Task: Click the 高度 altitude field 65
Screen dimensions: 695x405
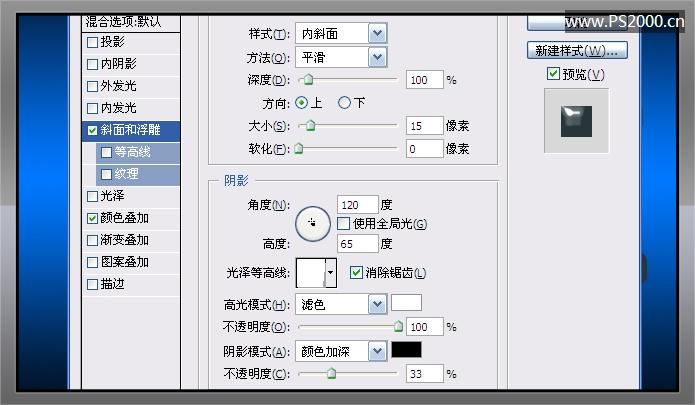Action: click(x=358, y=244)
